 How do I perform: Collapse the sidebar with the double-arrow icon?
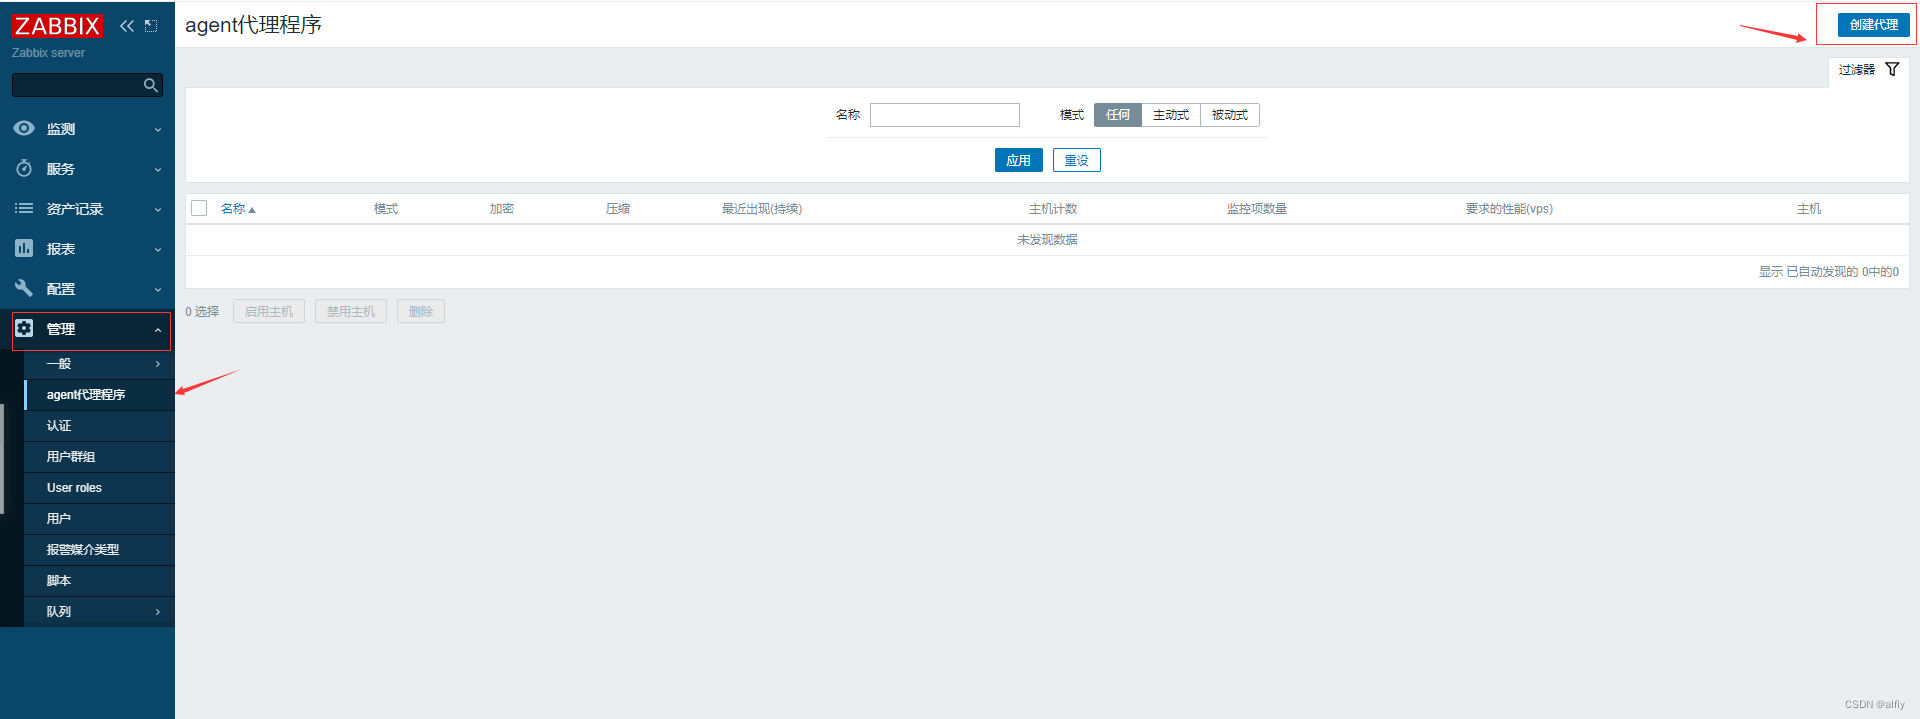(x=127, y=26)
